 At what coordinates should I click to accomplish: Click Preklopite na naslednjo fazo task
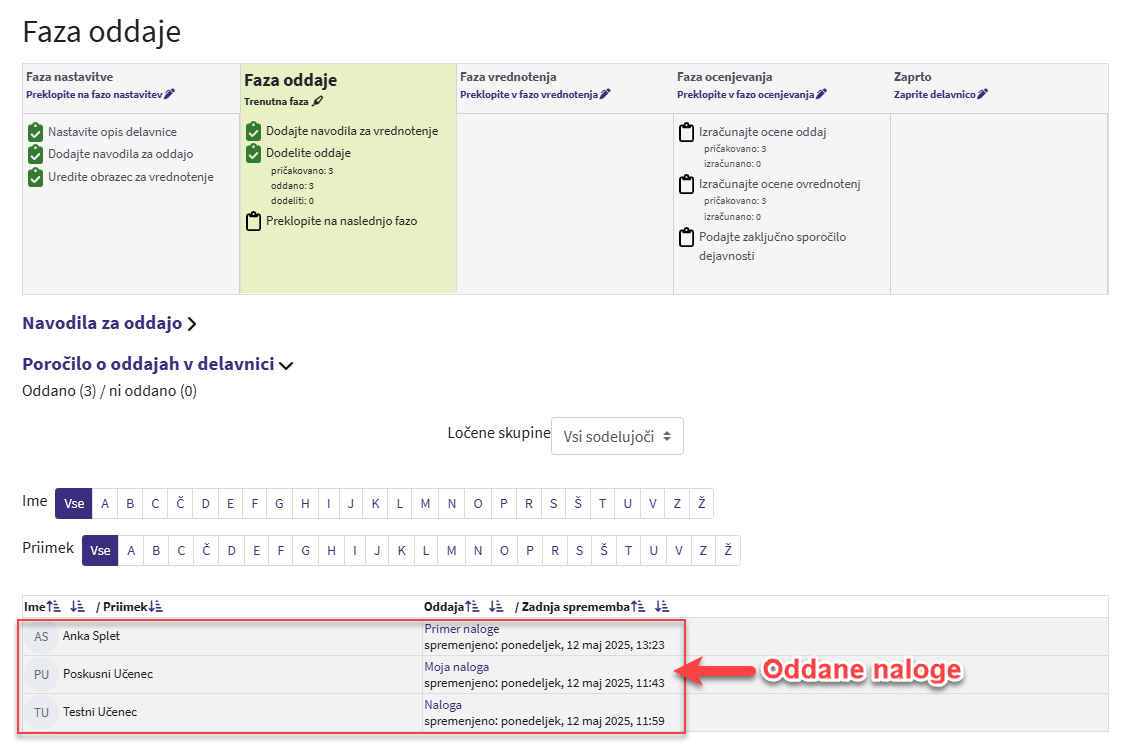pos(341,221)
